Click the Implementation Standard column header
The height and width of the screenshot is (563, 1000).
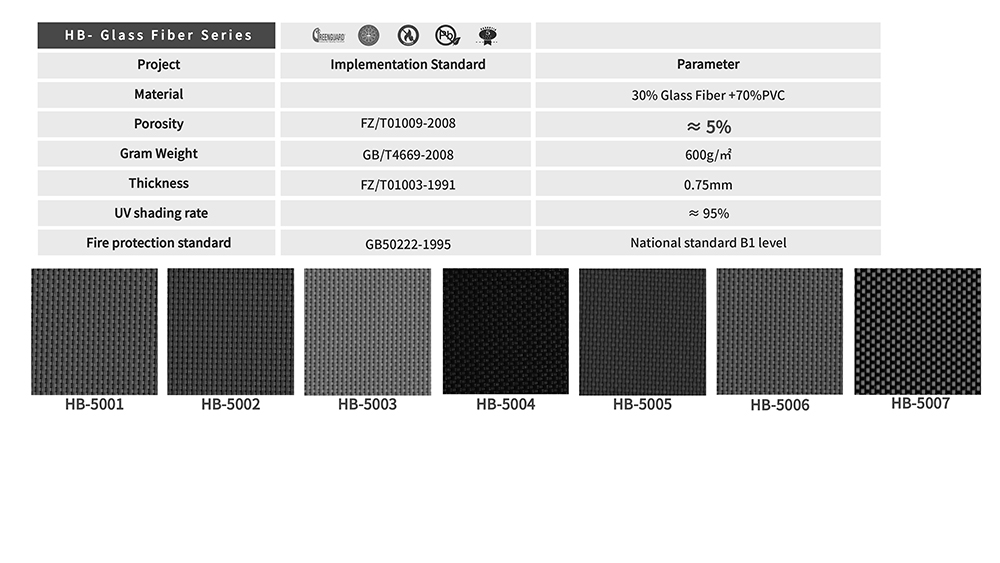click(x=407, y=65)
